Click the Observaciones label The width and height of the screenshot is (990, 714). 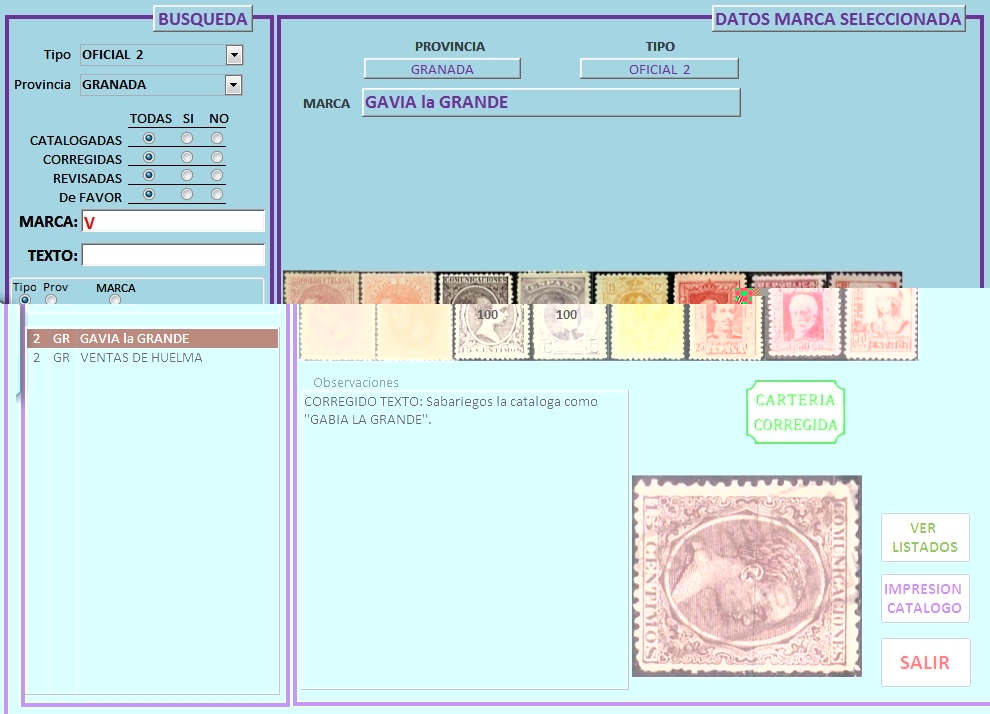click(x=356, y=382)
